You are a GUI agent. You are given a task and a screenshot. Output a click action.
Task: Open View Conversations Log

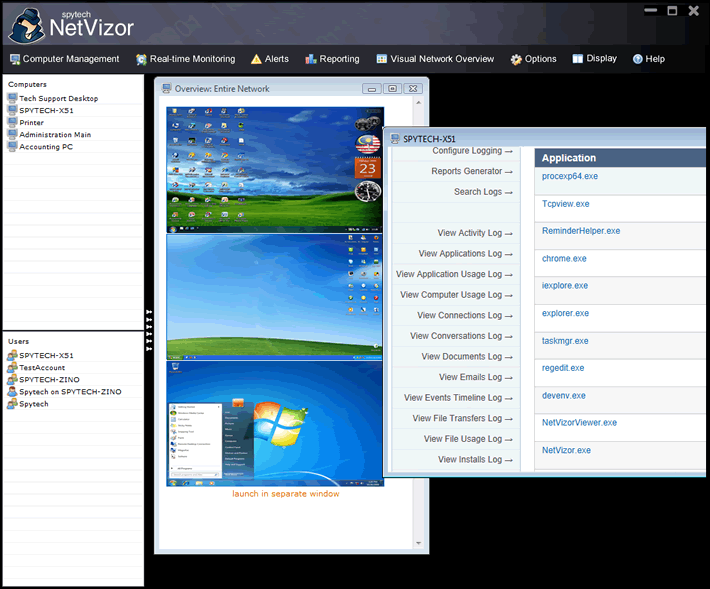[461, 336]
